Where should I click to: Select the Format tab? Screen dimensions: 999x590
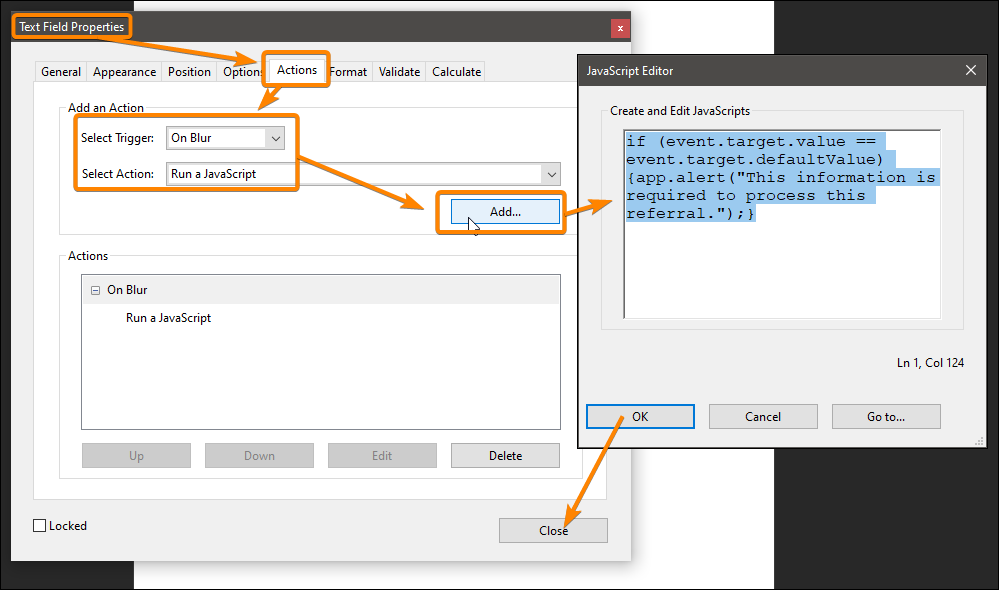pos(348,71)
